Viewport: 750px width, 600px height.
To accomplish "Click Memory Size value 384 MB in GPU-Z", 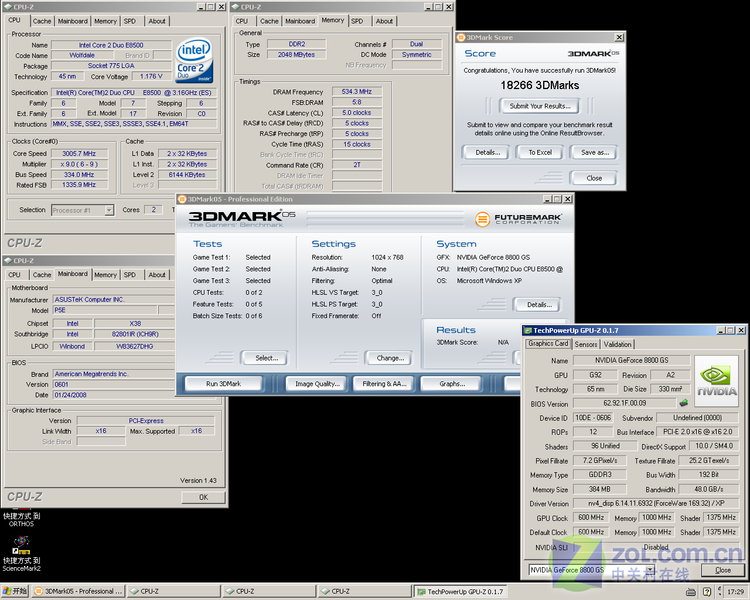I will click(599, 489).
